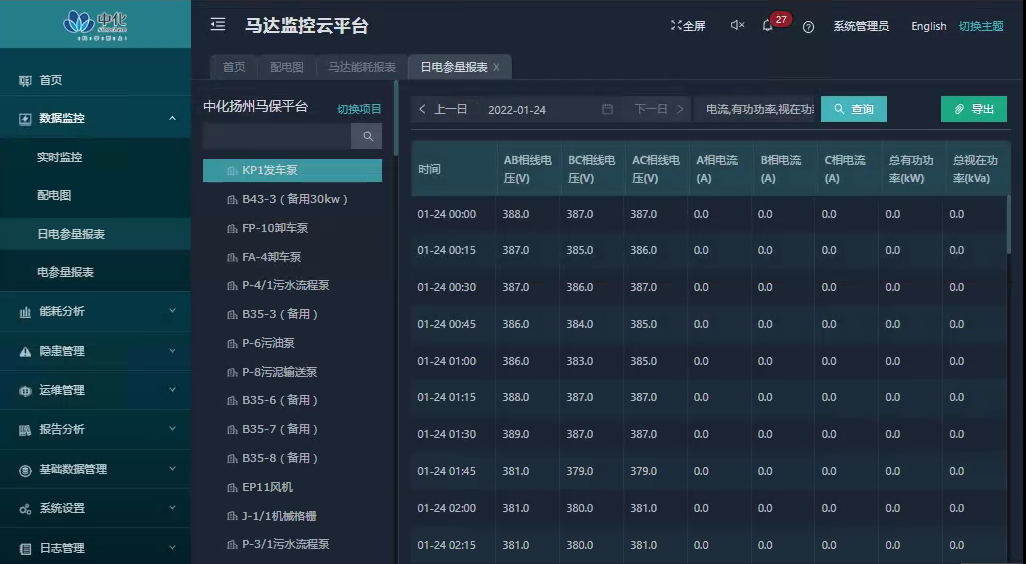The height and width of the screenshot is (564, 1026).
Task: Click the 导出 export button
Action: coord(973,109)
